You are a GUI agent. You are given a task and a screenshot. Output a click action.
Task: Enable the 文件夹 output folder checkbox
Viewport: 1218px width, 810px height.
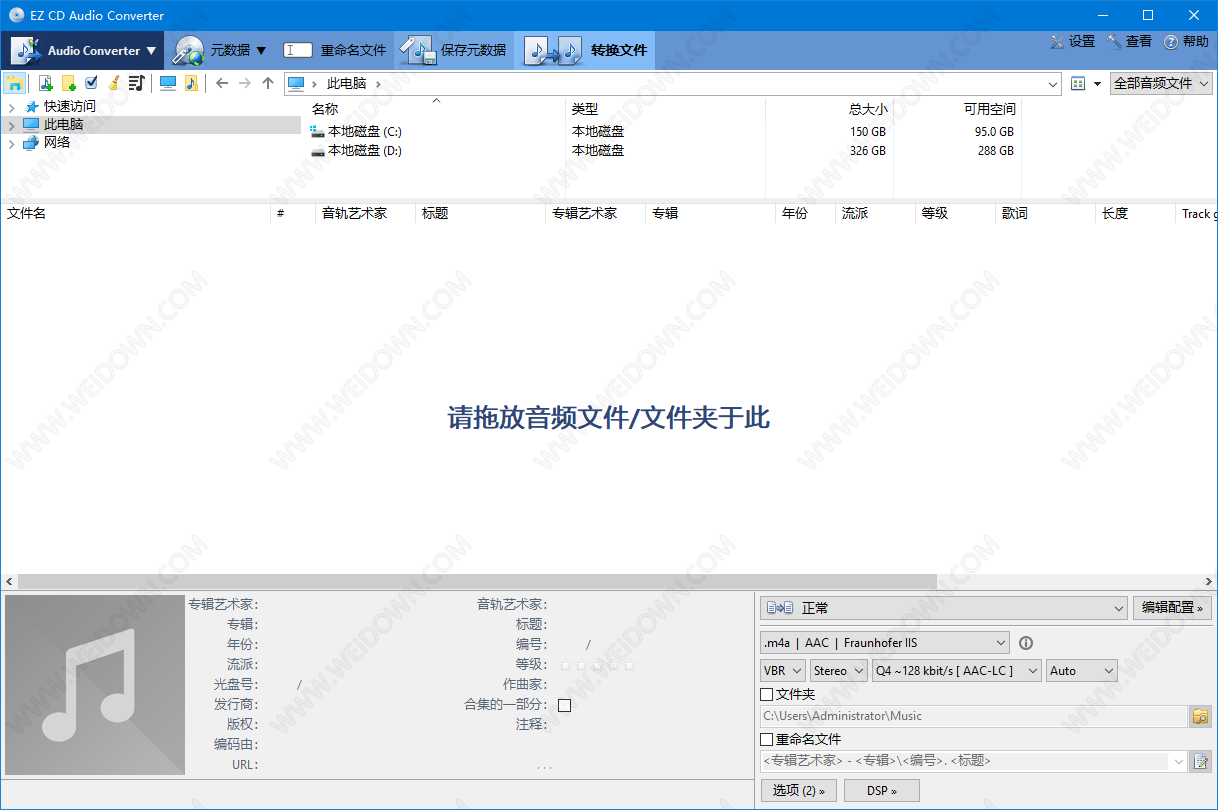[767, 694]
